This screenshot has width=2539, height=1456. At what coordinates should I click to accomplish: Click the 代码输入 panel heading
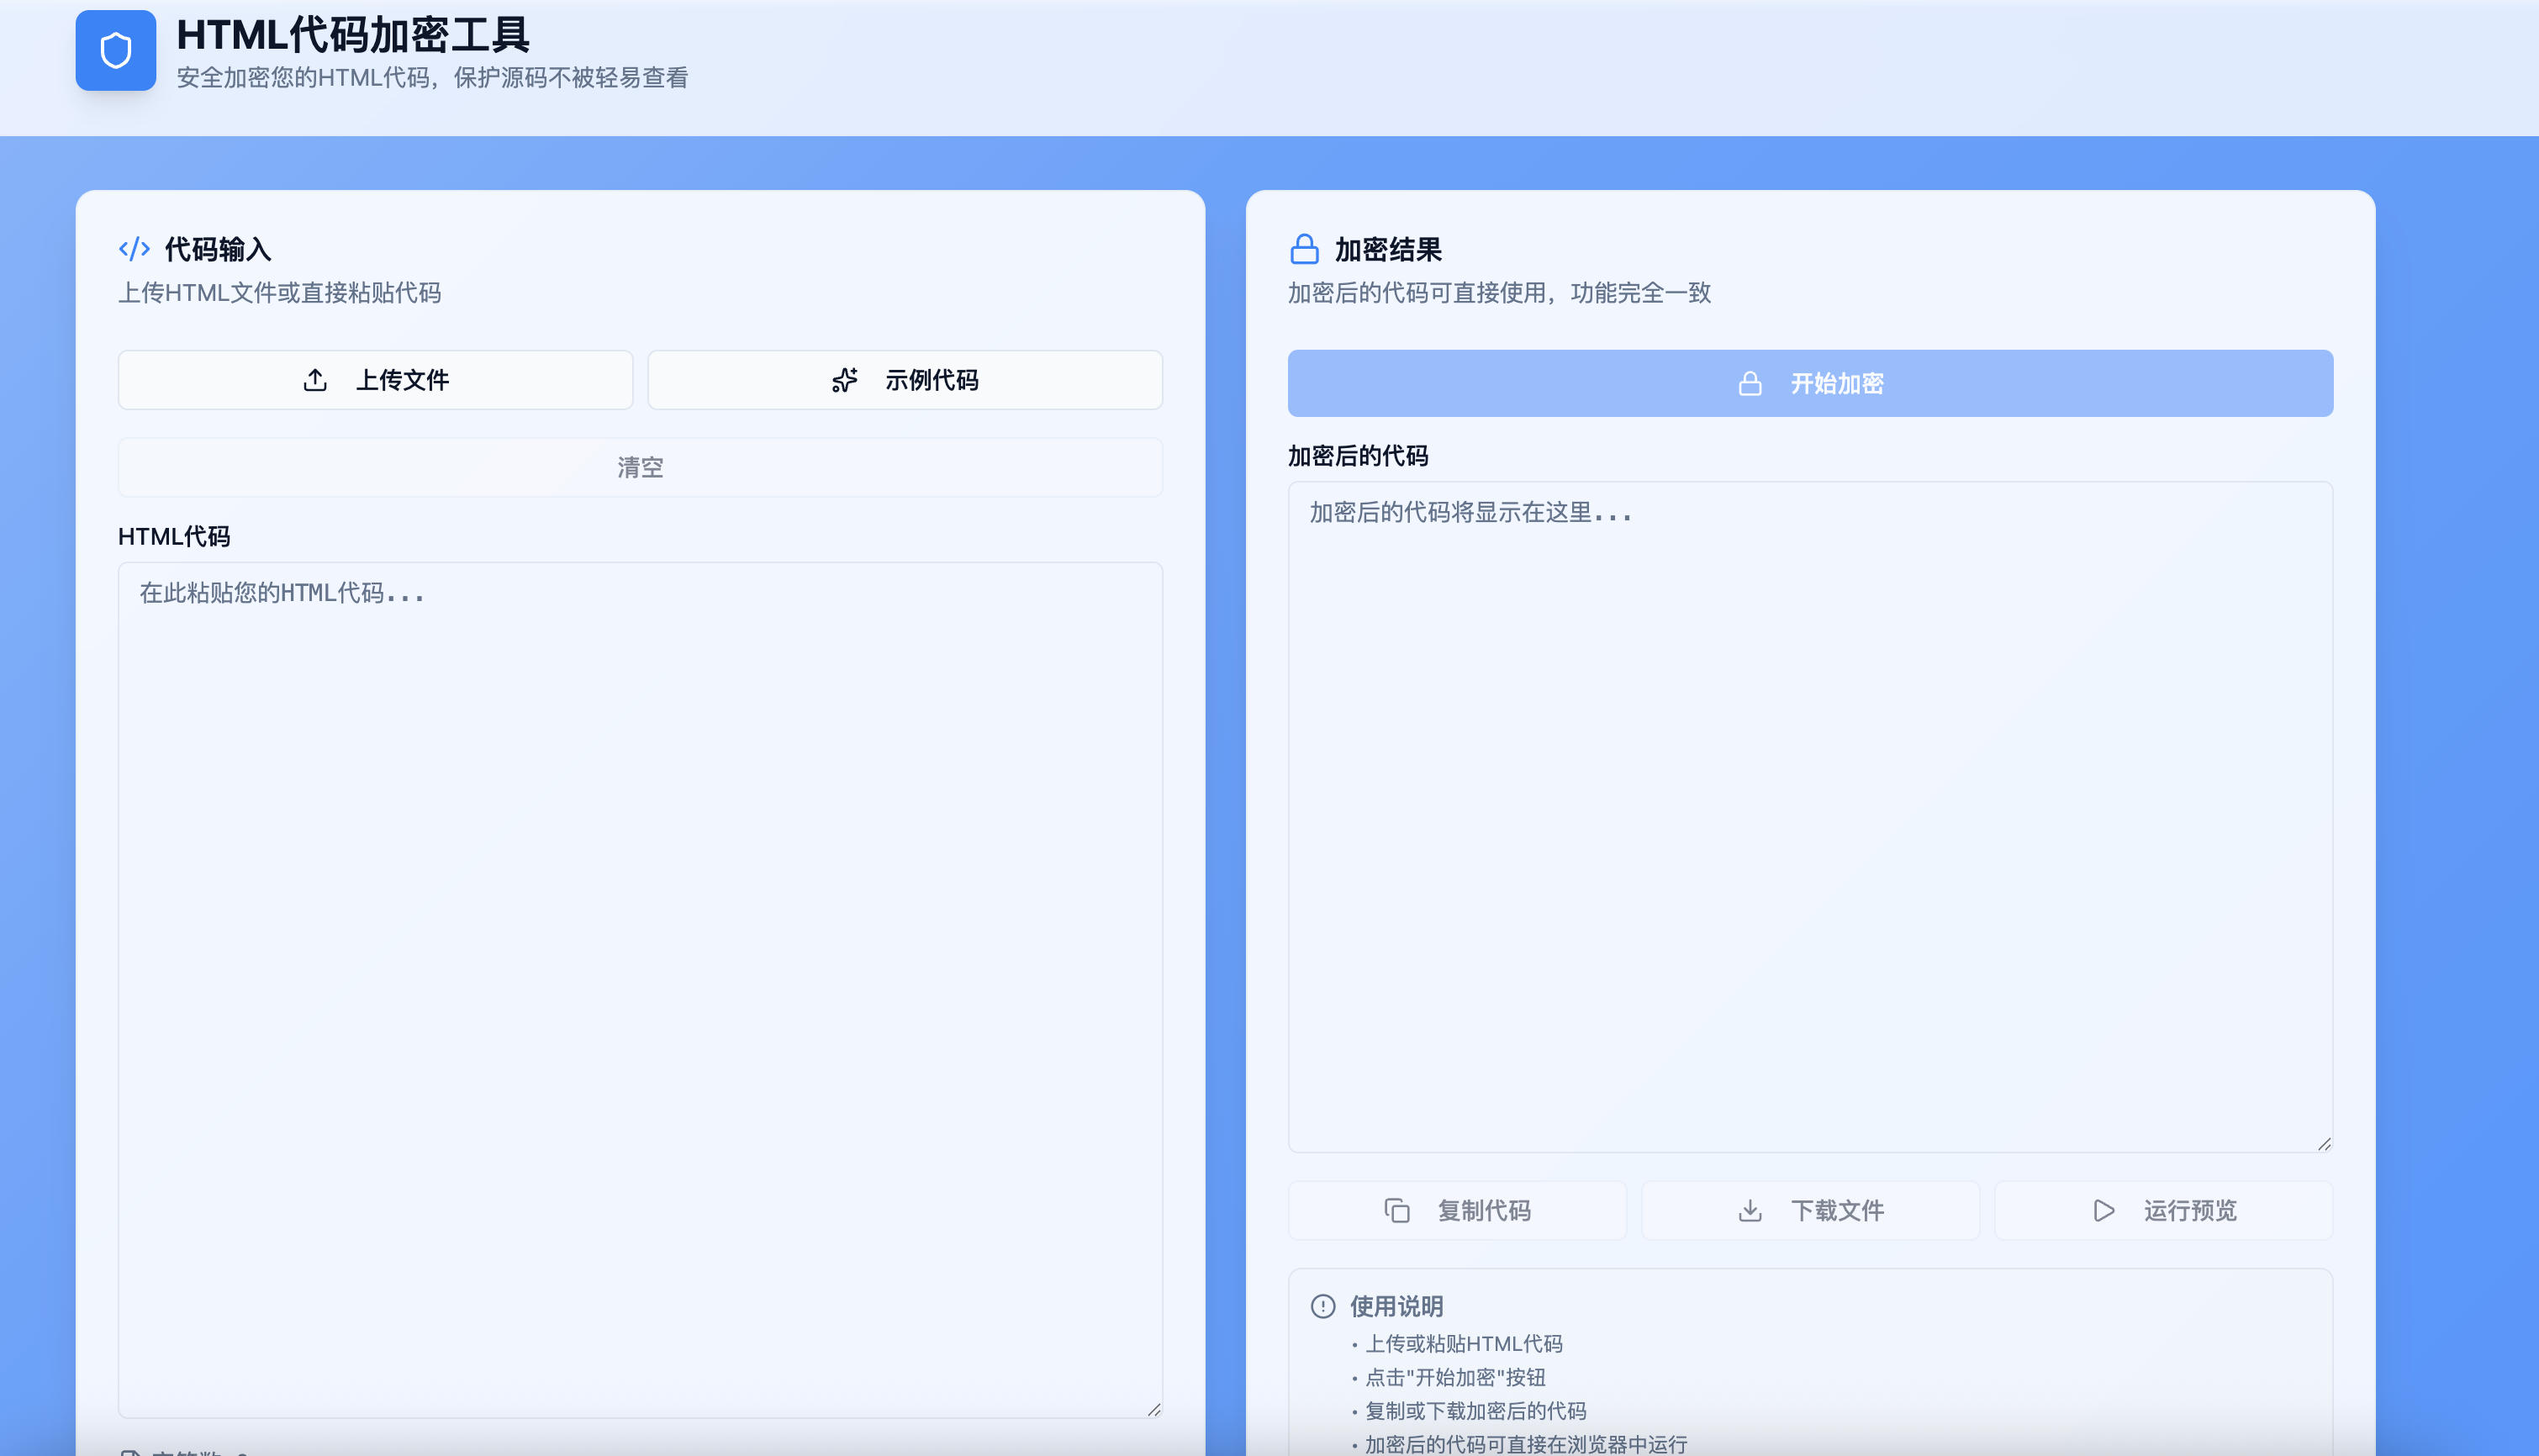point(218,249)
